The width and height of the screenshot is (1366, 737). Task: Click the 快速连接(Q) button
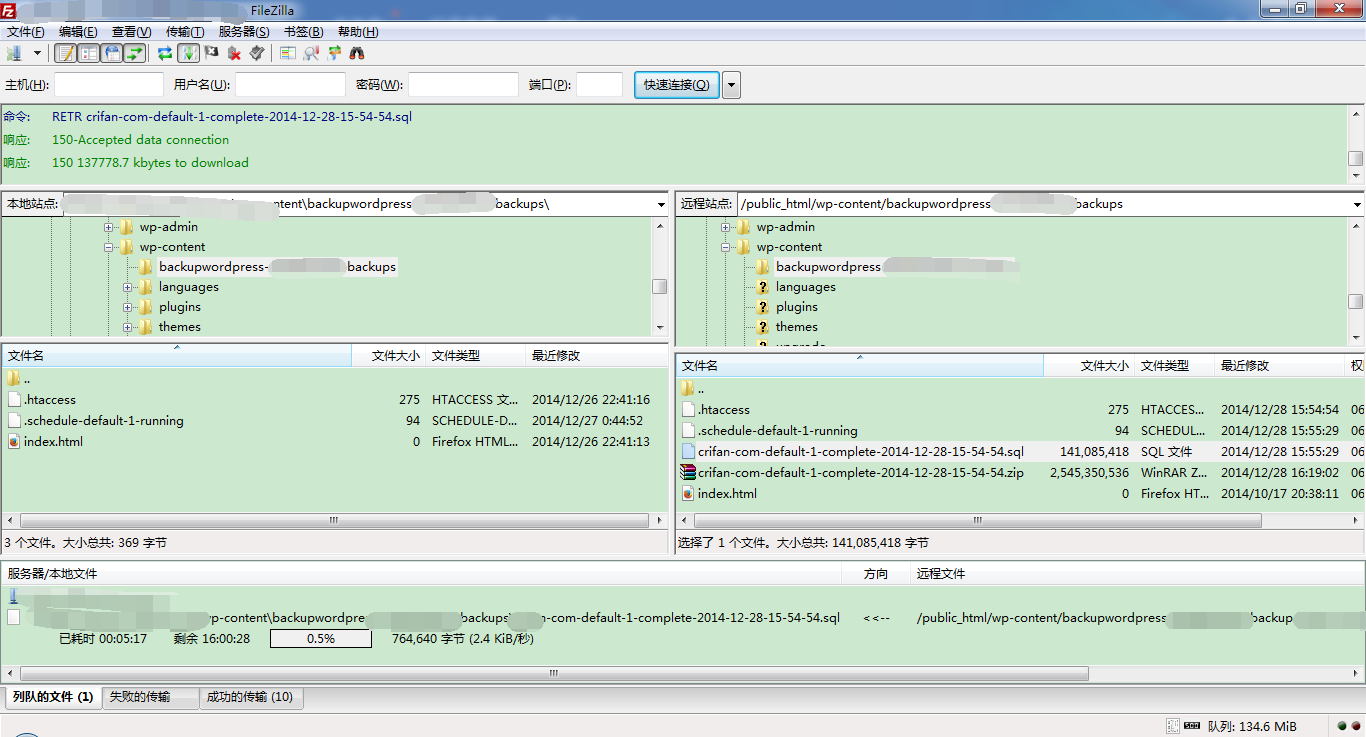click(677, 85)
